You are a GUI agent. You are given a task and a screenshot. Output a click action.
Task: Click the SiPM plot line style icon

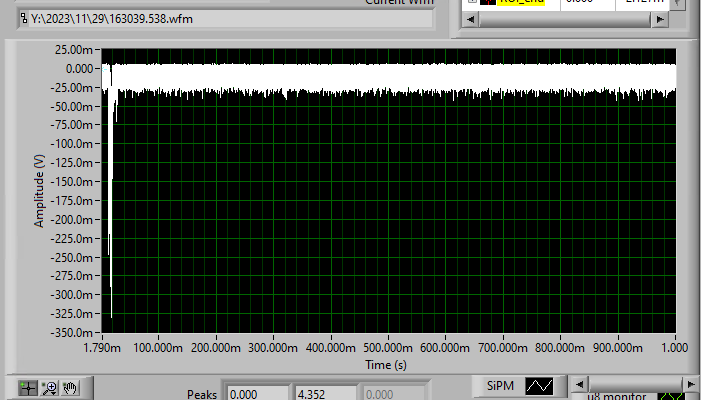tap(539, 386)
